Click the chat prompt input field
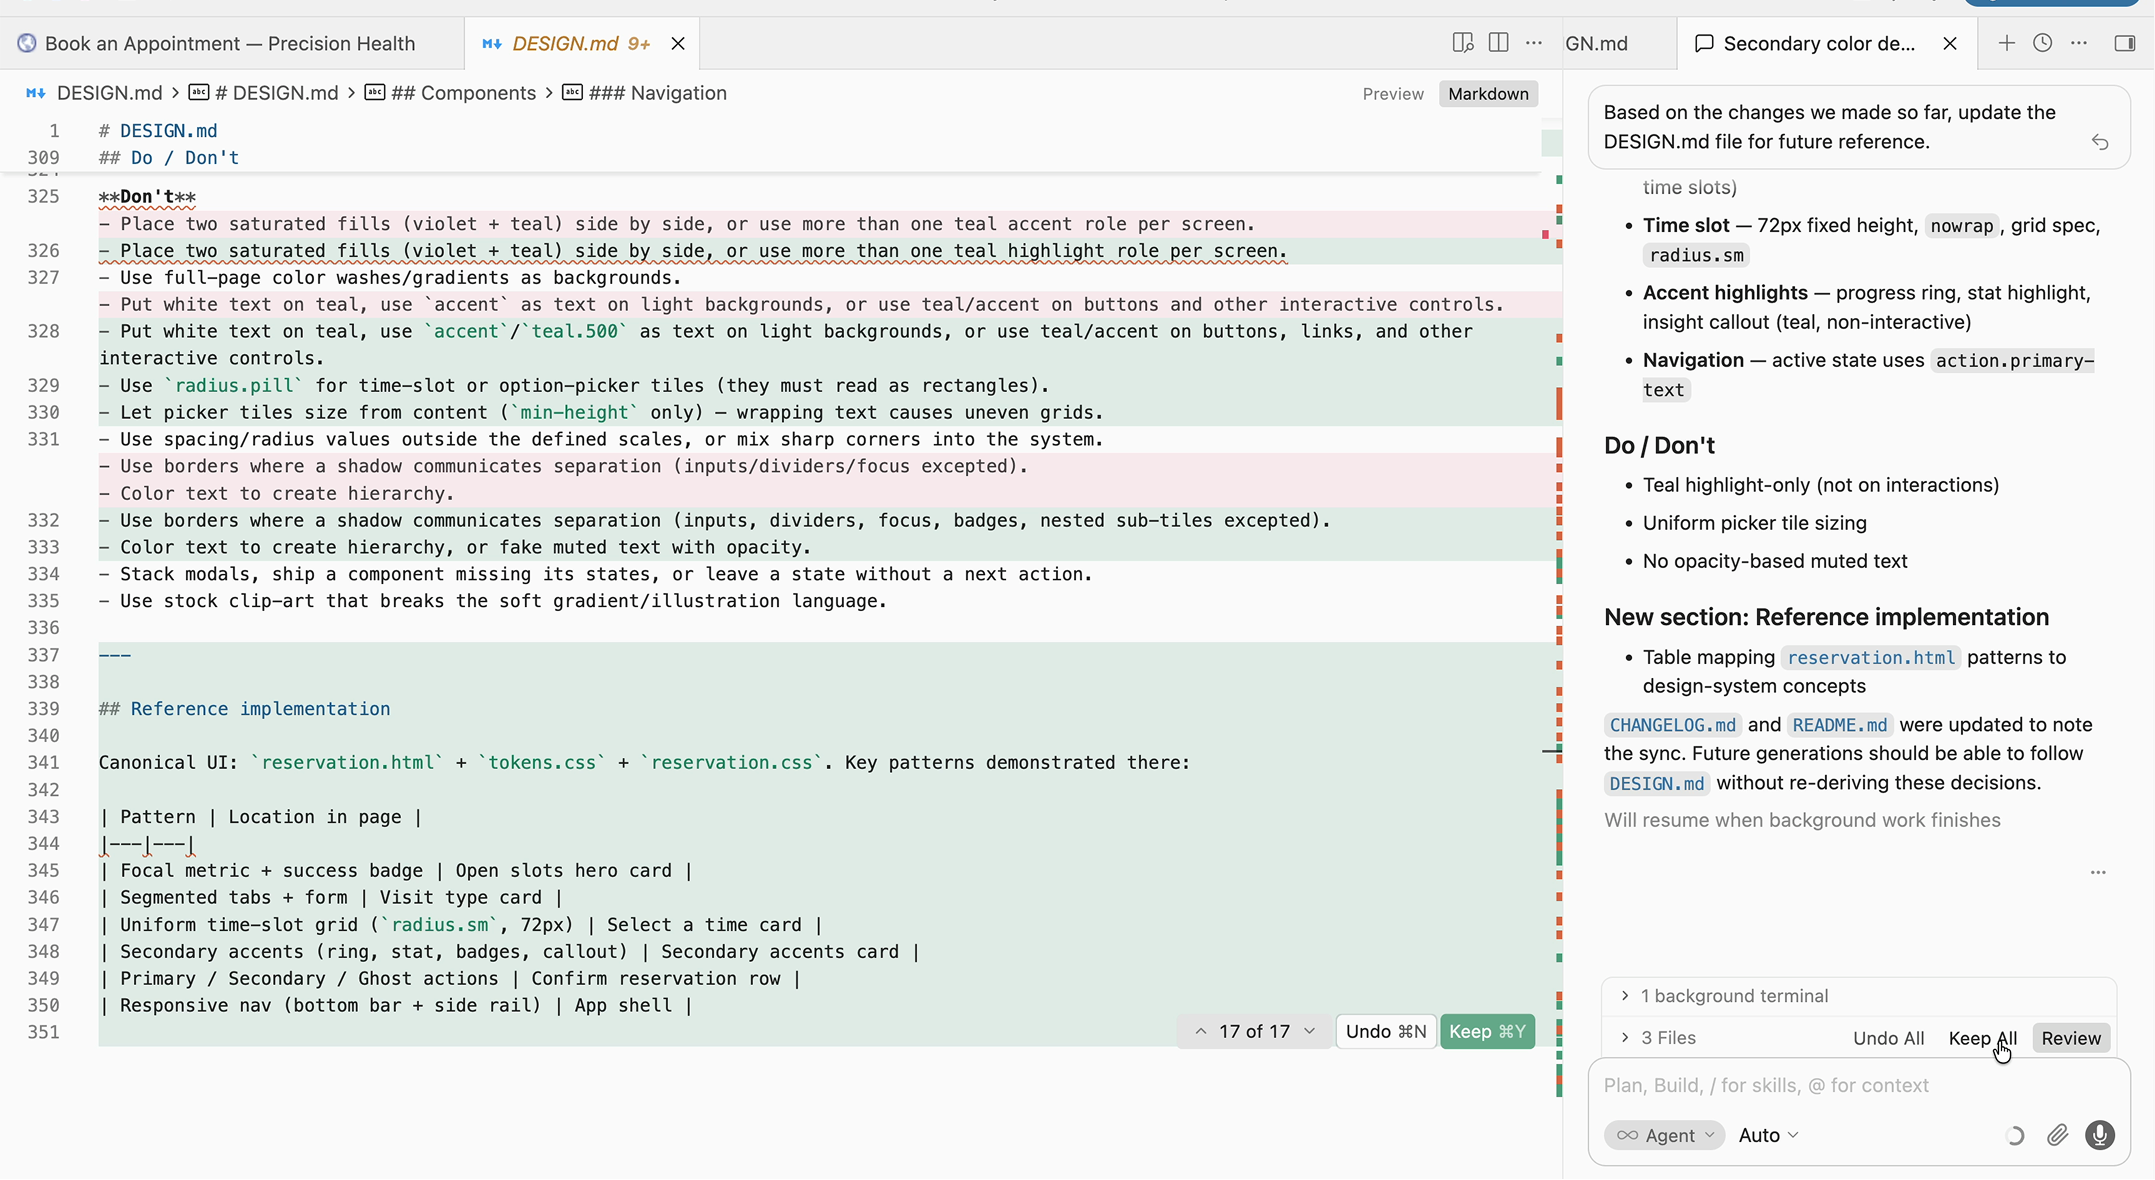 1858,1085
